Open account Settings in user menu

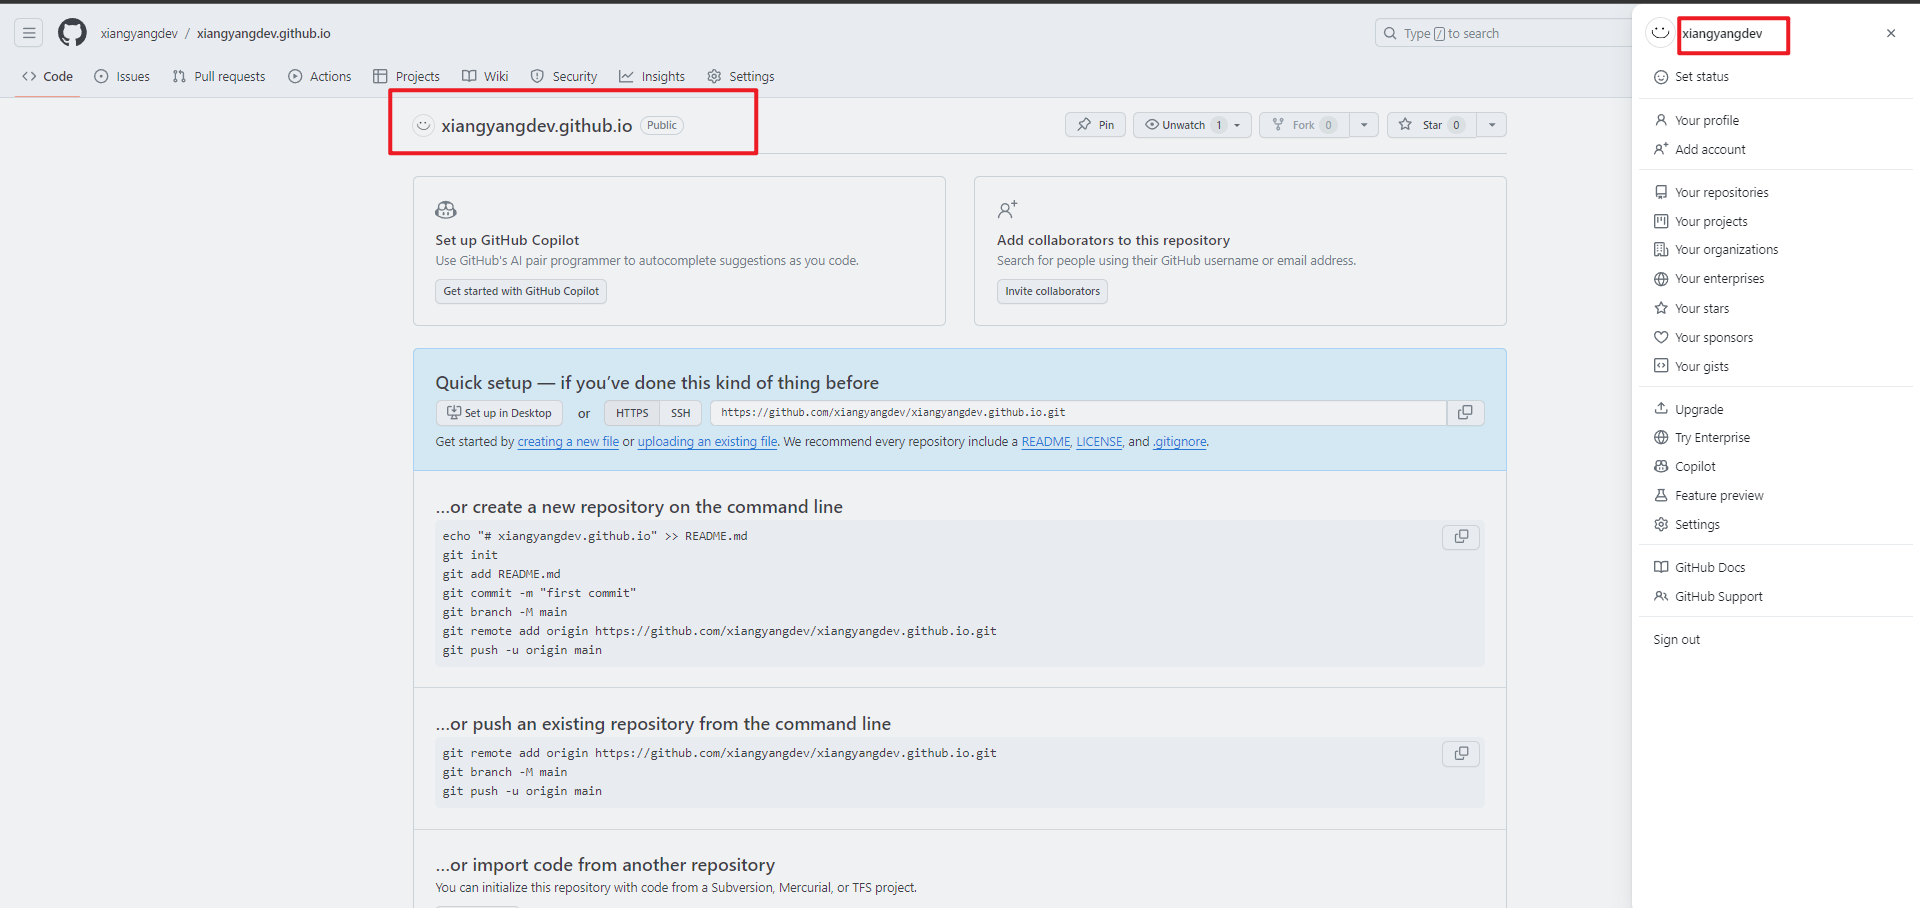click(x=1775, y=525)
